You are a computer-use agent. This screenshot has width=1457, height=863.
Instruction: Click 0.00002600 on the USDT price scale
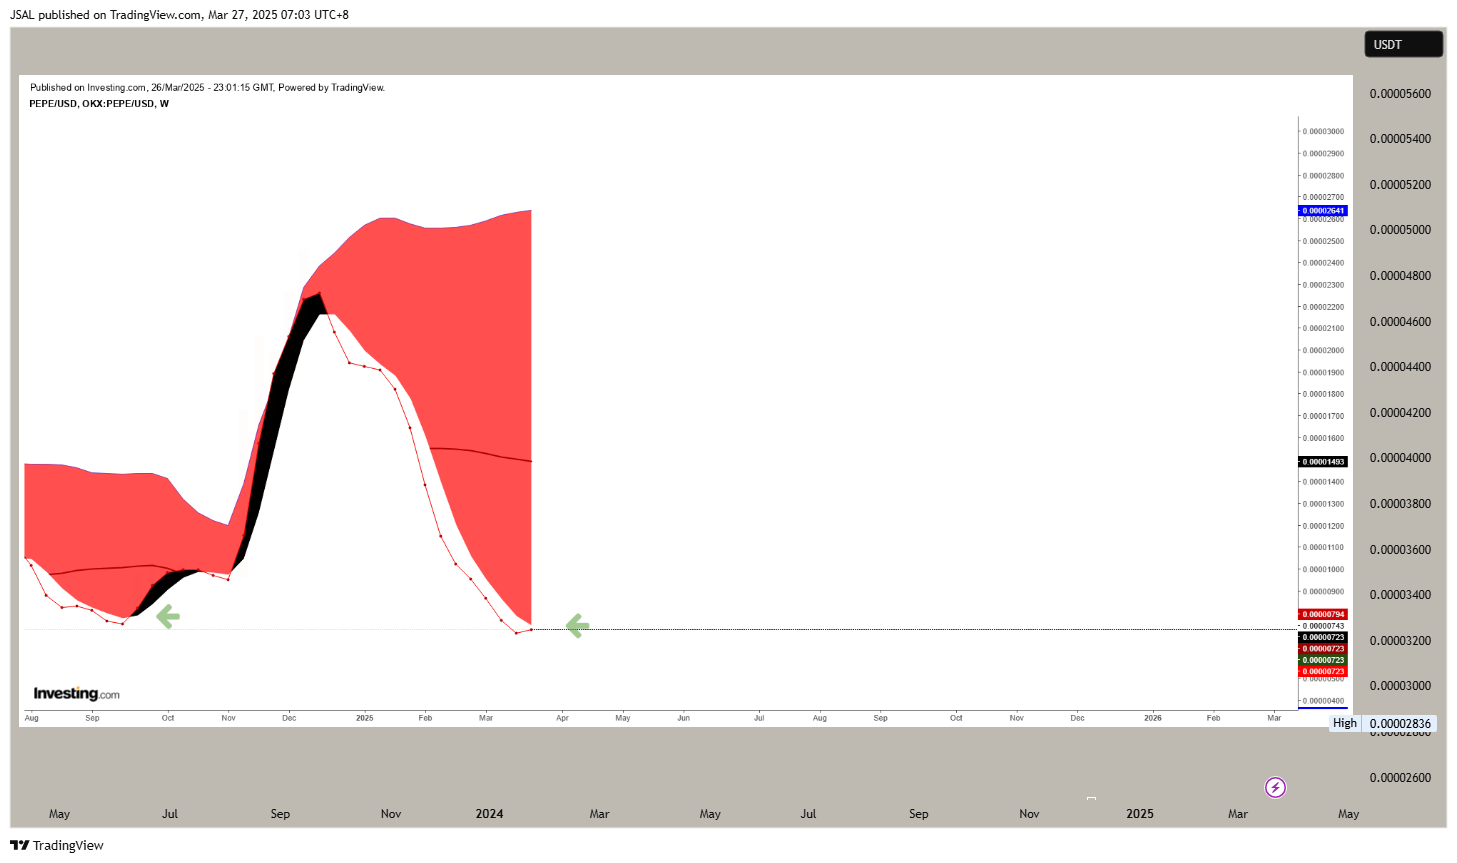point(1400,778)
